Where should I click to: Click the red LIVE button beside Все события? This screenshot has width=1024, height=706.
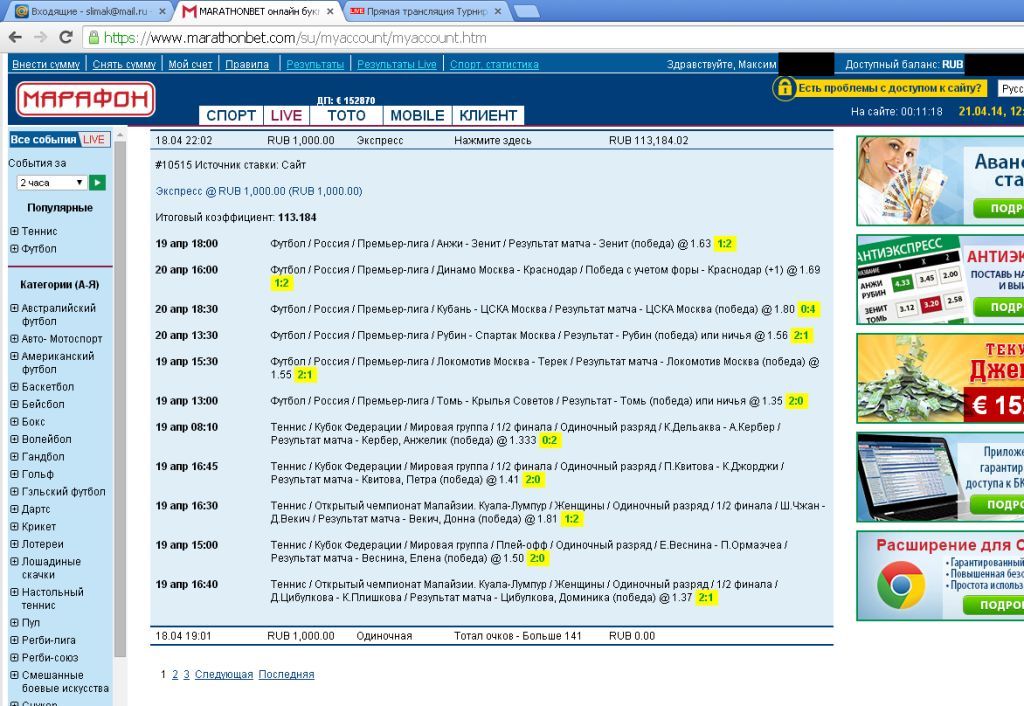94,139
